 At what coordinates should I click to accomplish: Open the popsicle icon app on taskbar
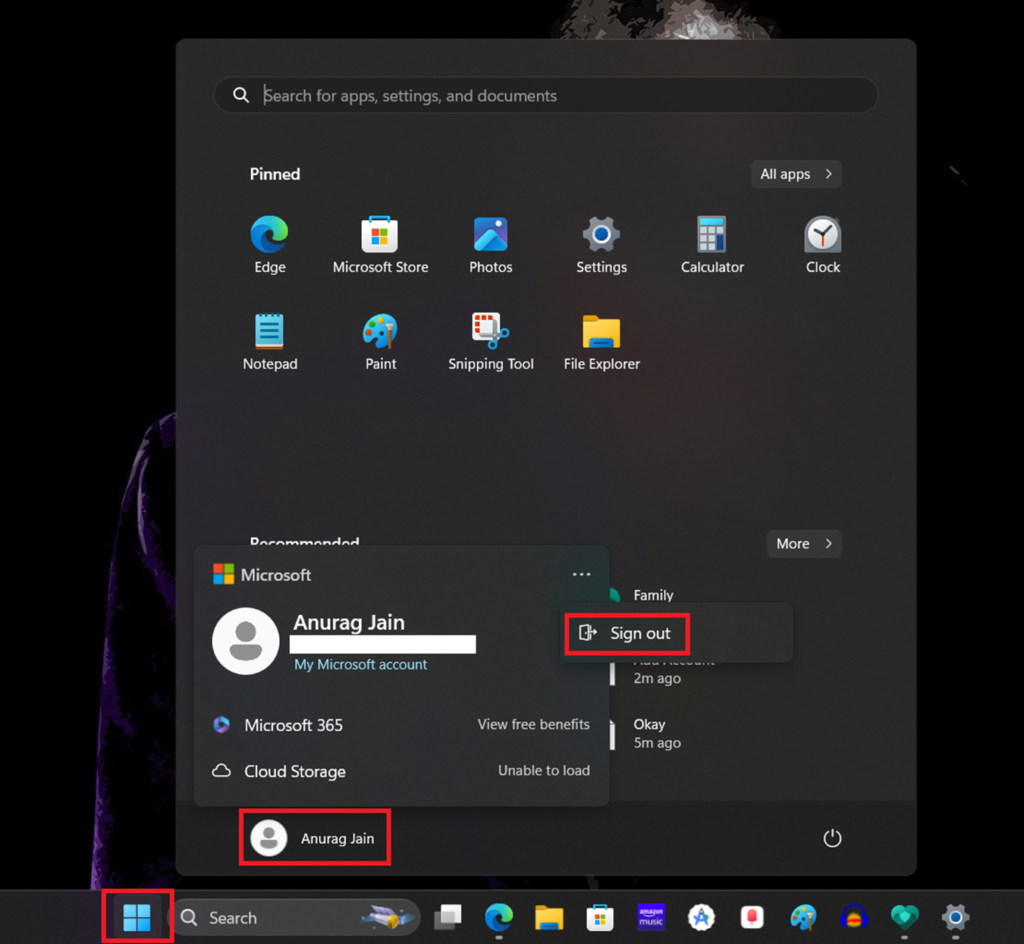point(752,917)
